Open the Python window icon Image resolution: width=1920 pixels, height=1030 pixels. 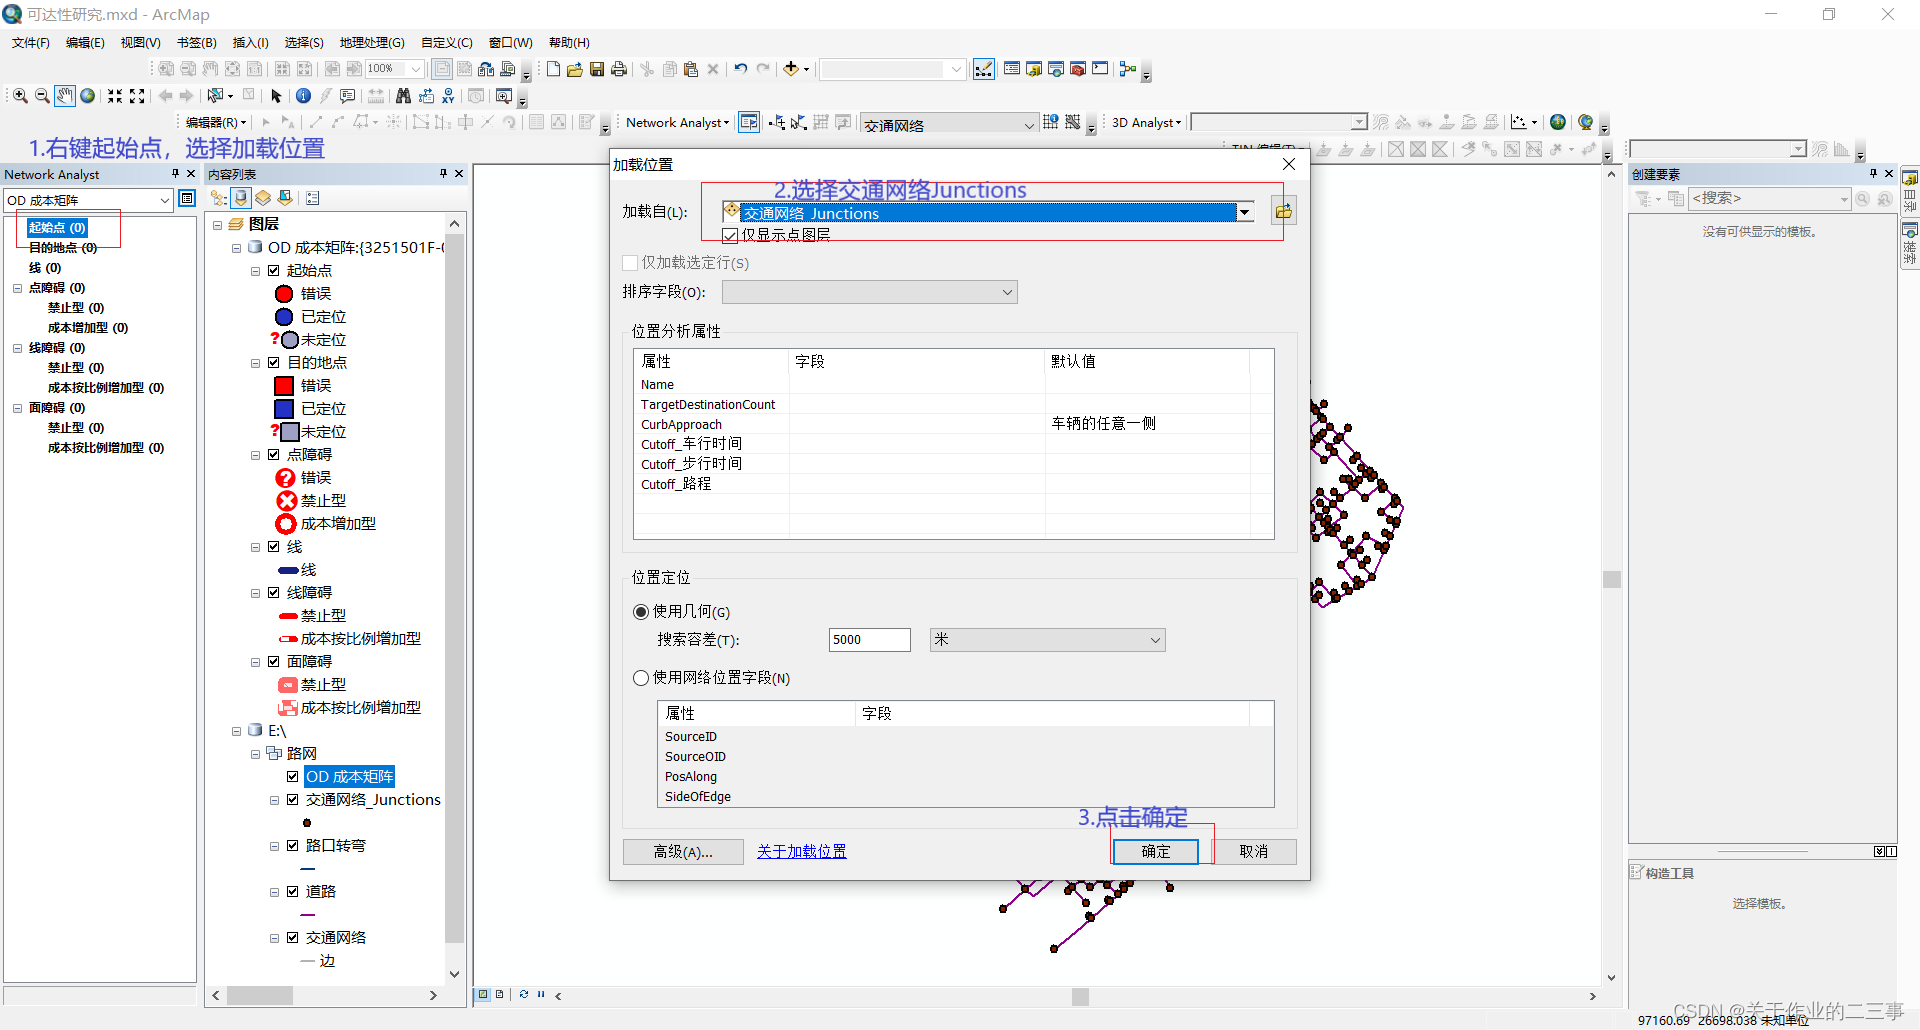coord(1100,69)
